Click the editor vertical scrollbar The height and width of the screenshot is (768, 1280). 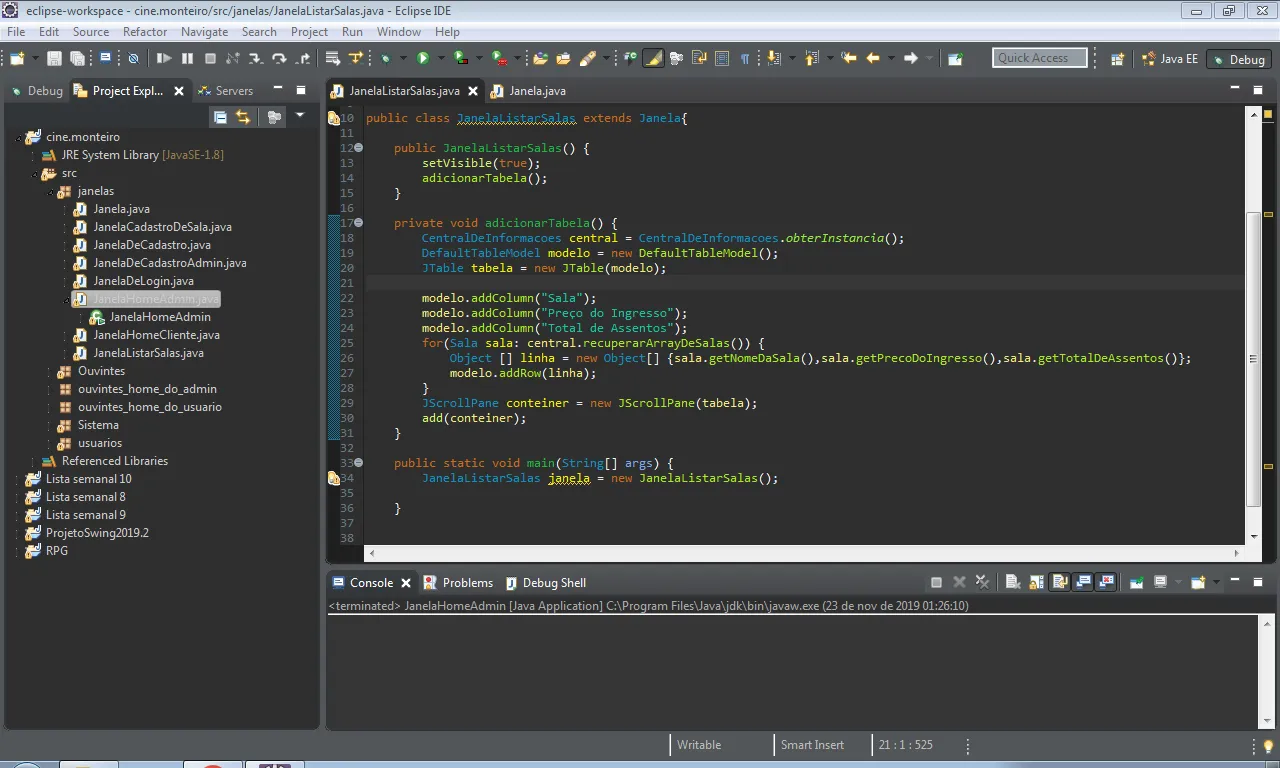tap(1253, 360)
